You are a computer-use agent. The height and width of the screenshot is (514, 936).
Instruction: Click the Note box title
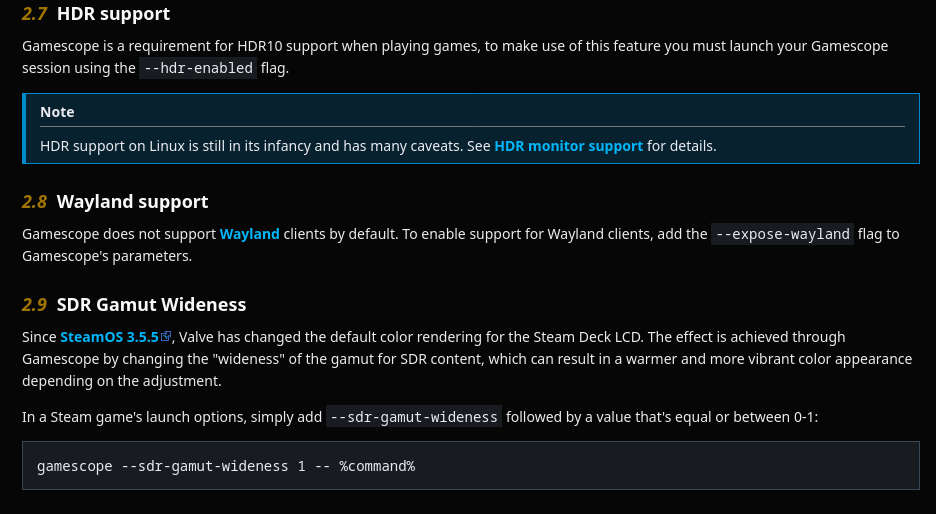click(57, 112)
